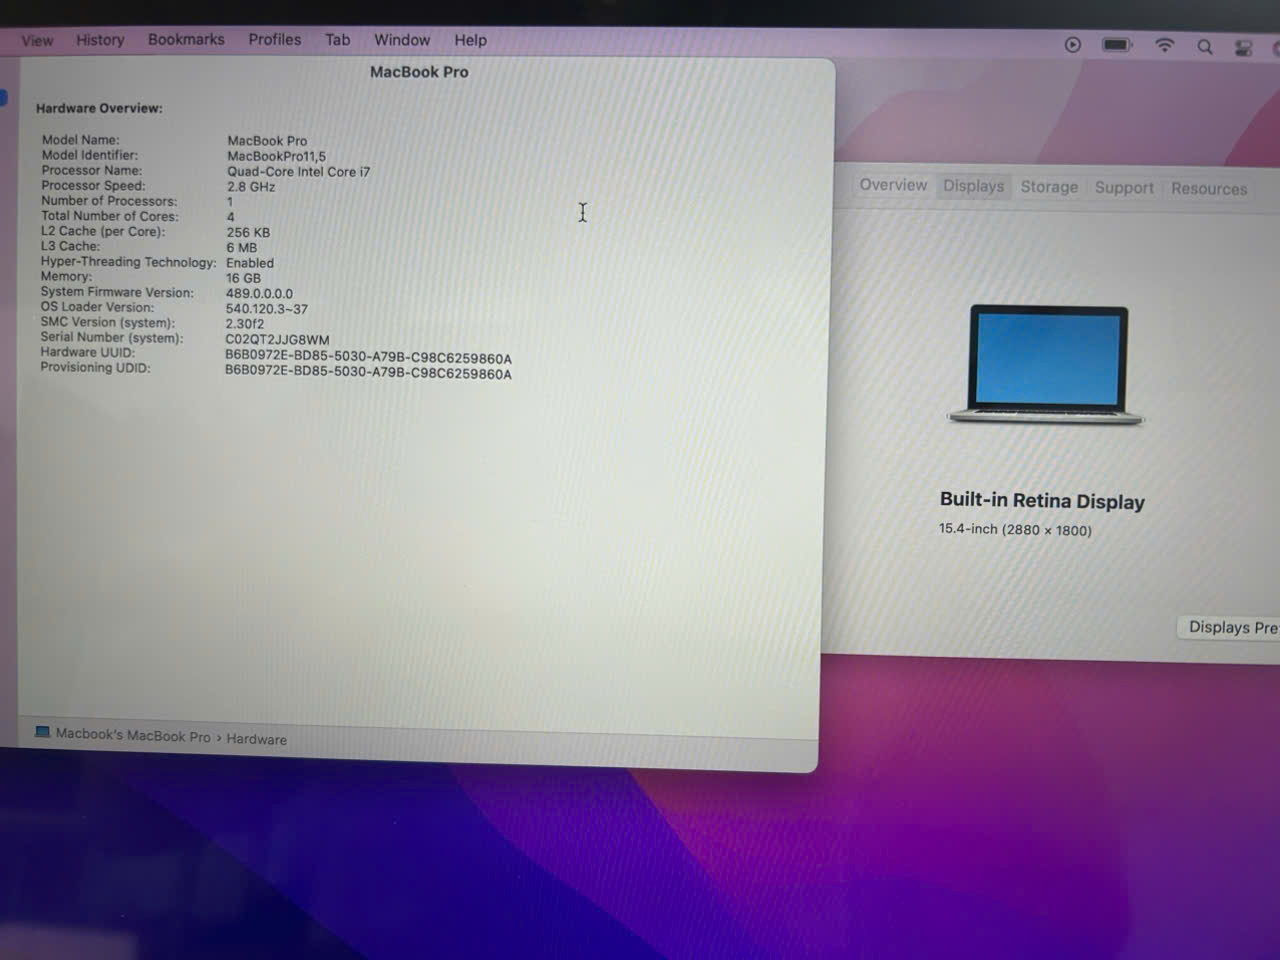This screenshot has width=1280, height=960.
Task: Open the Bookmarks menu
Action: pos(186,39)
